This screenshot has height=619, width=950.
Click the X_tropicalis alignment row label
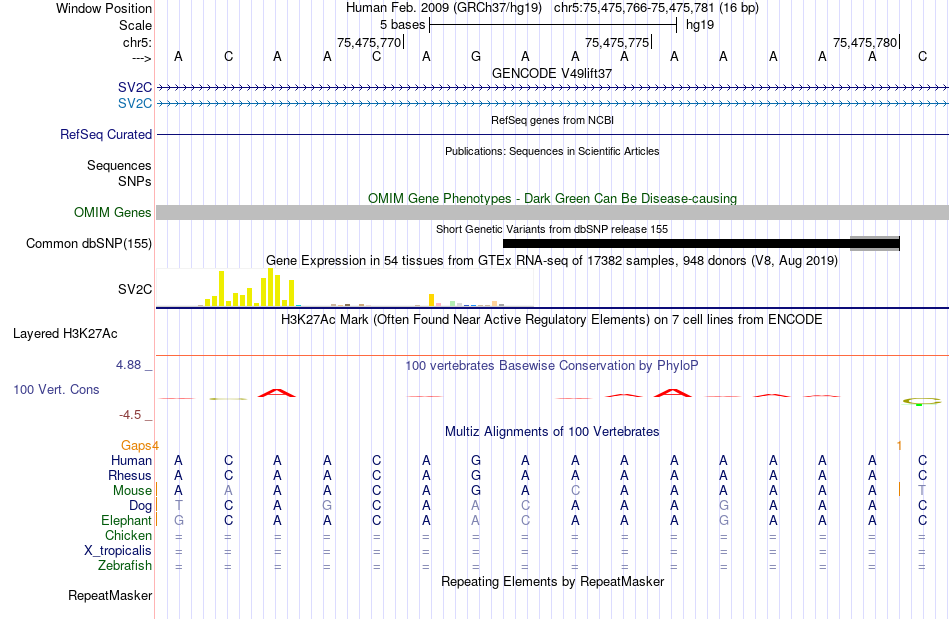(118, 551)
